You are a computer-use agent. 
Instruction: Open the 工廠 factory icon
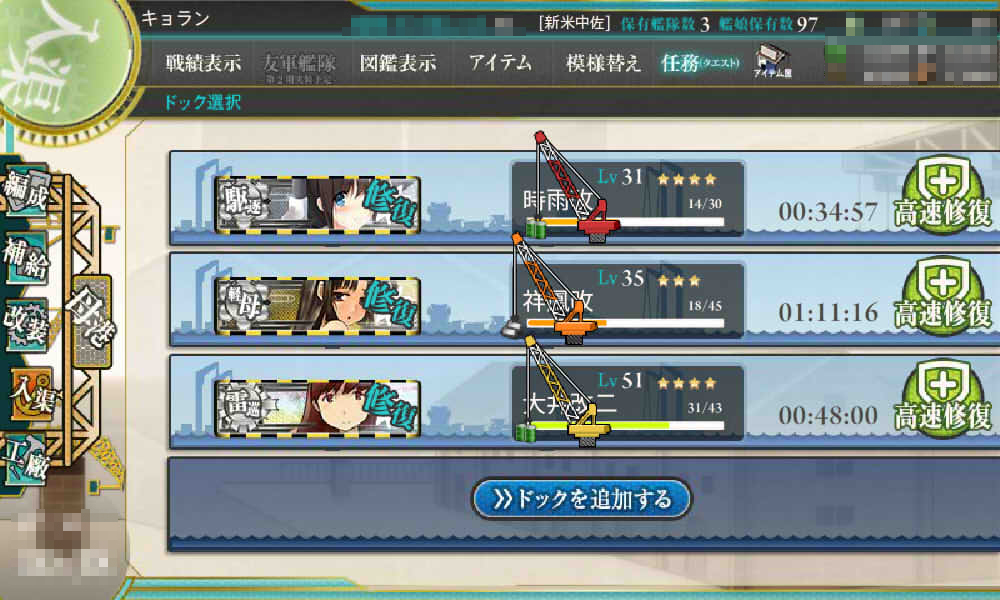pyautogui.click(x=27, y=460)
